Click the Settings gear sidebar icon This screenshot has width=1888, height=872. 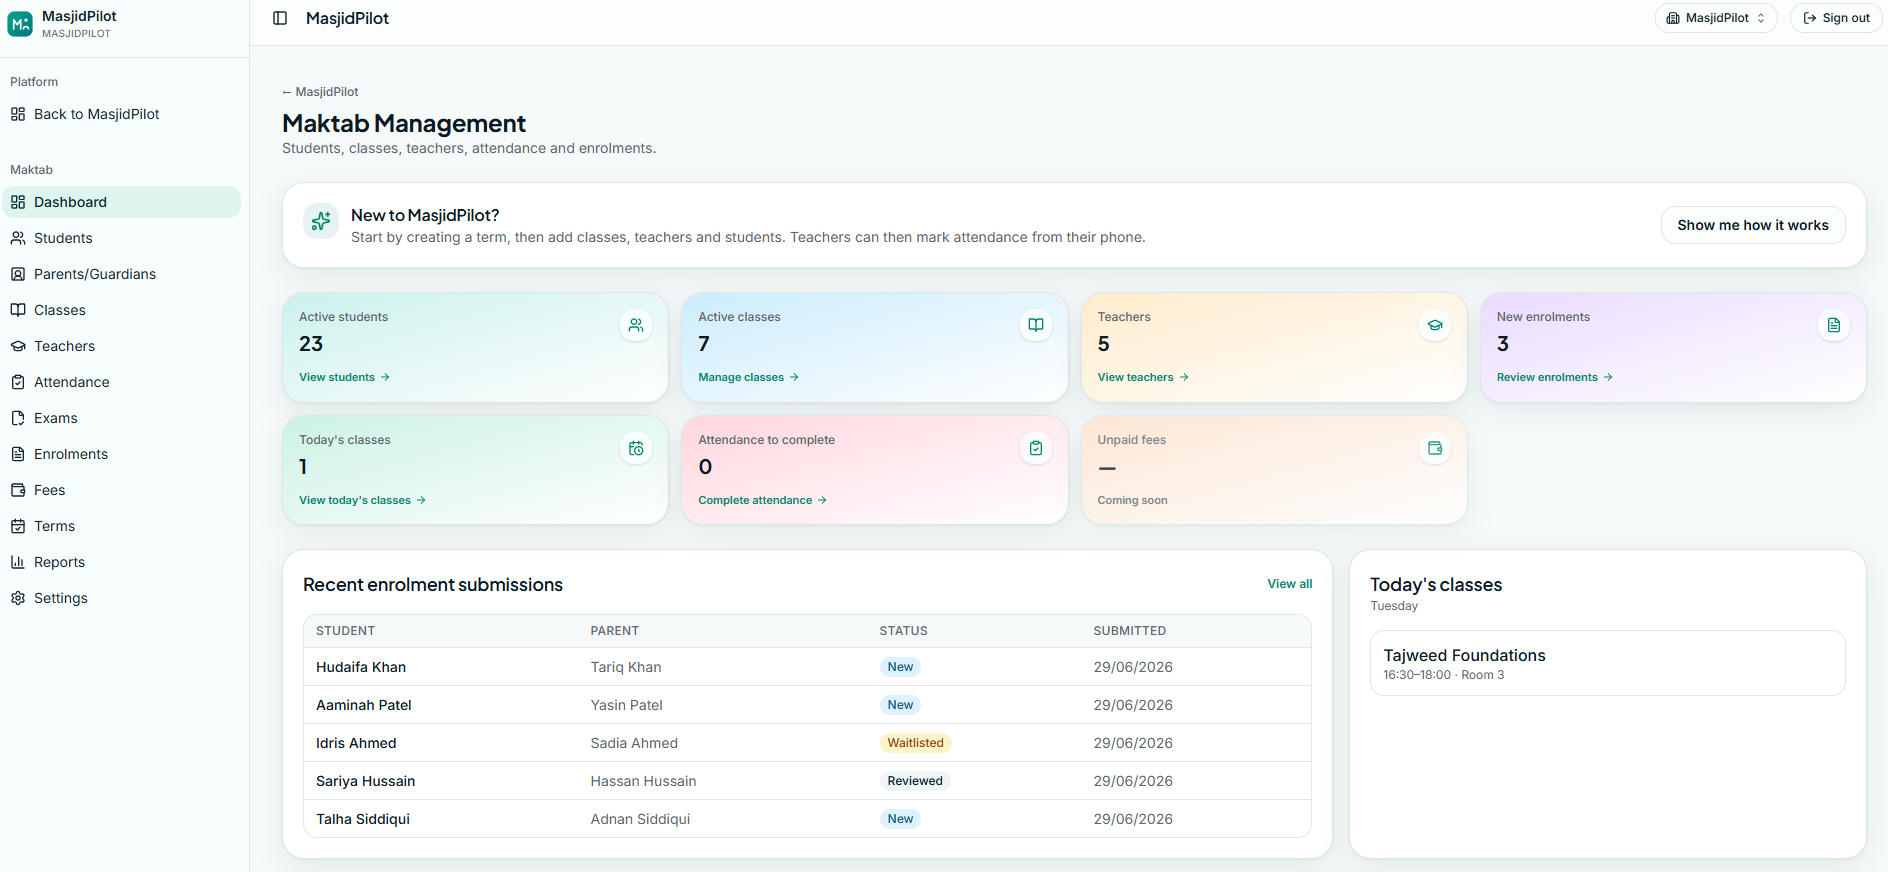18,598
